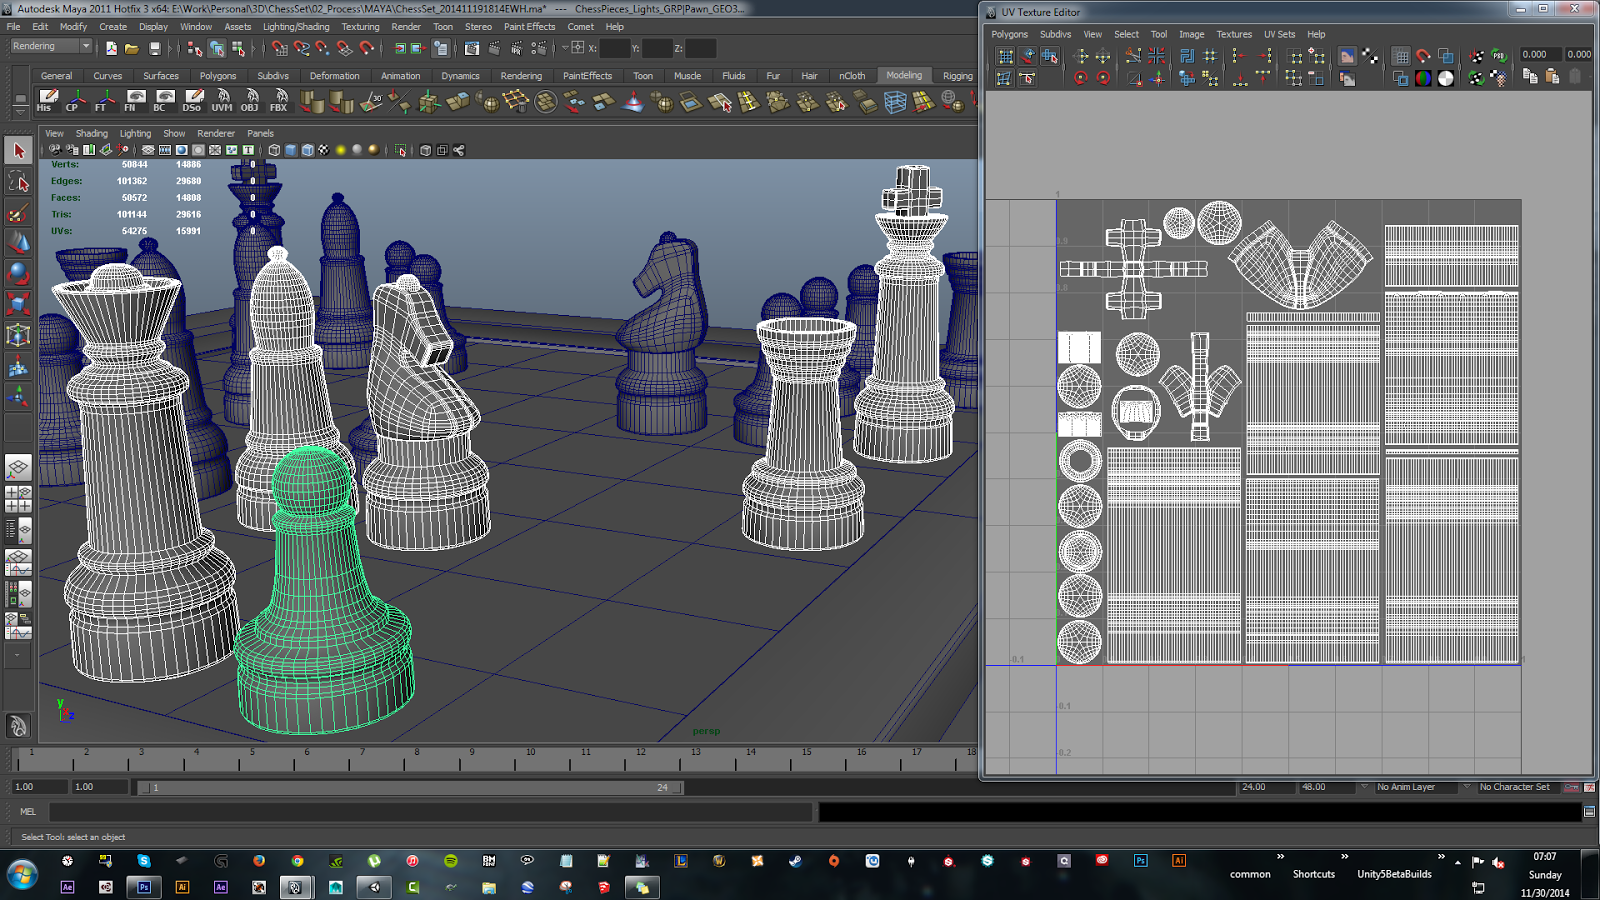Activate the Rotate tool in the toolbox
1600x900 pixels.
pyautogui.click(x=18, y=274)
